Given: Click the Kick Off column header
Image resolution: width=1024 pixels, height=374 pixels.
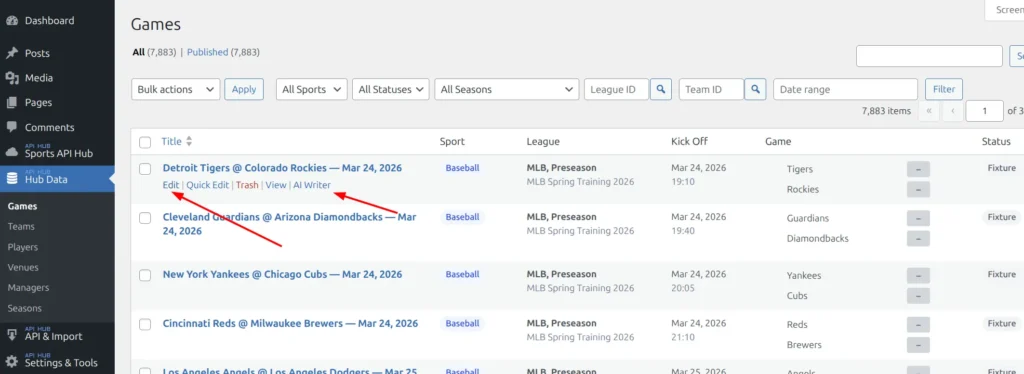Looking at the screenshot, I should point(689,142).
